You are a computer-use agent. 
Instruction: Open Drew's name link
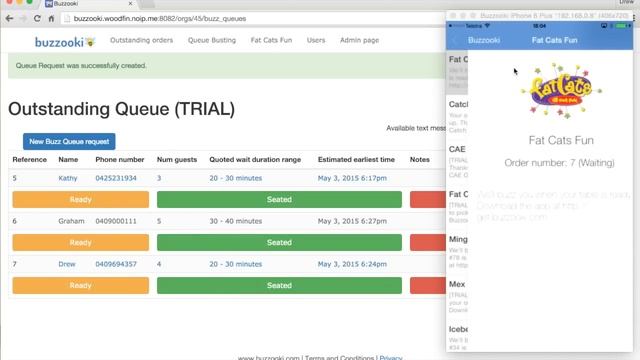tap(67, 264)
